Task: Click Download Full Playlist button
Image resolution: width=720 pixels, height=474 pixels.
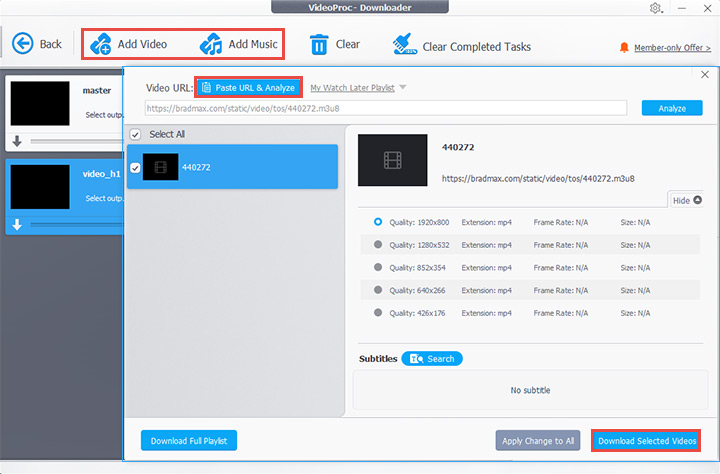Action: (189, 440)
